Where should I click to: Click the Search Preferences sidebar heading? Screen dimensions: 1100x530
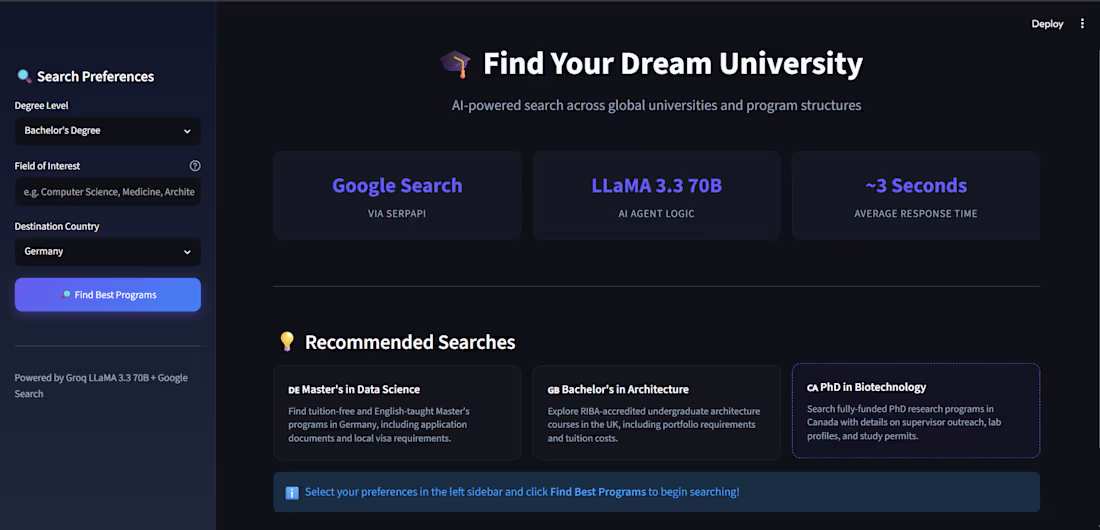tap(95, 77)
